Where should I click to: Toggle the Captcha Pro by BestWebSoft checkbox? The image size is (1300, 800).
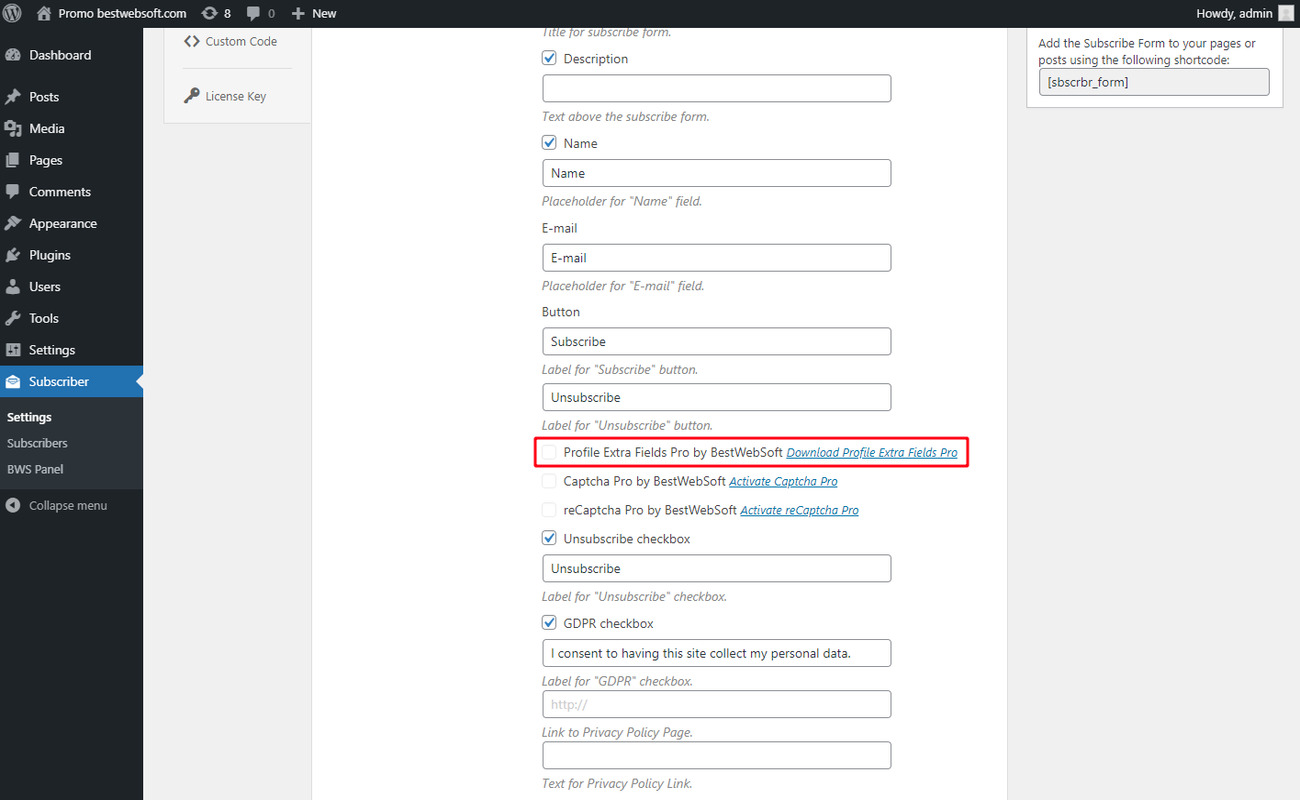[x=549, y=481]
